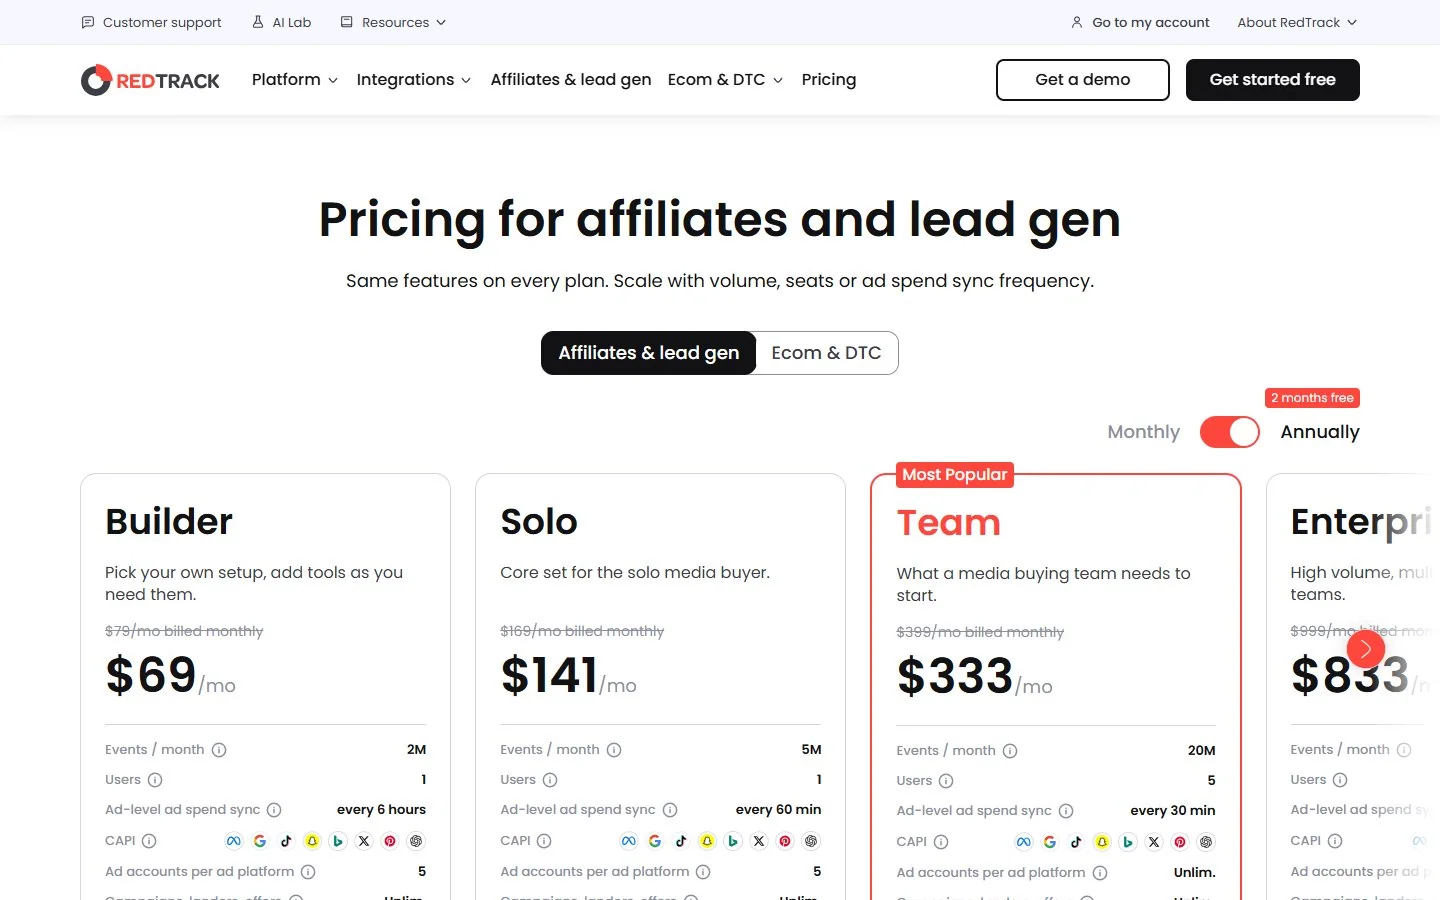Screen dimensions: 1440x900
Task: Click the Bing CAPI icon in Builder plan
Action: 338,841
